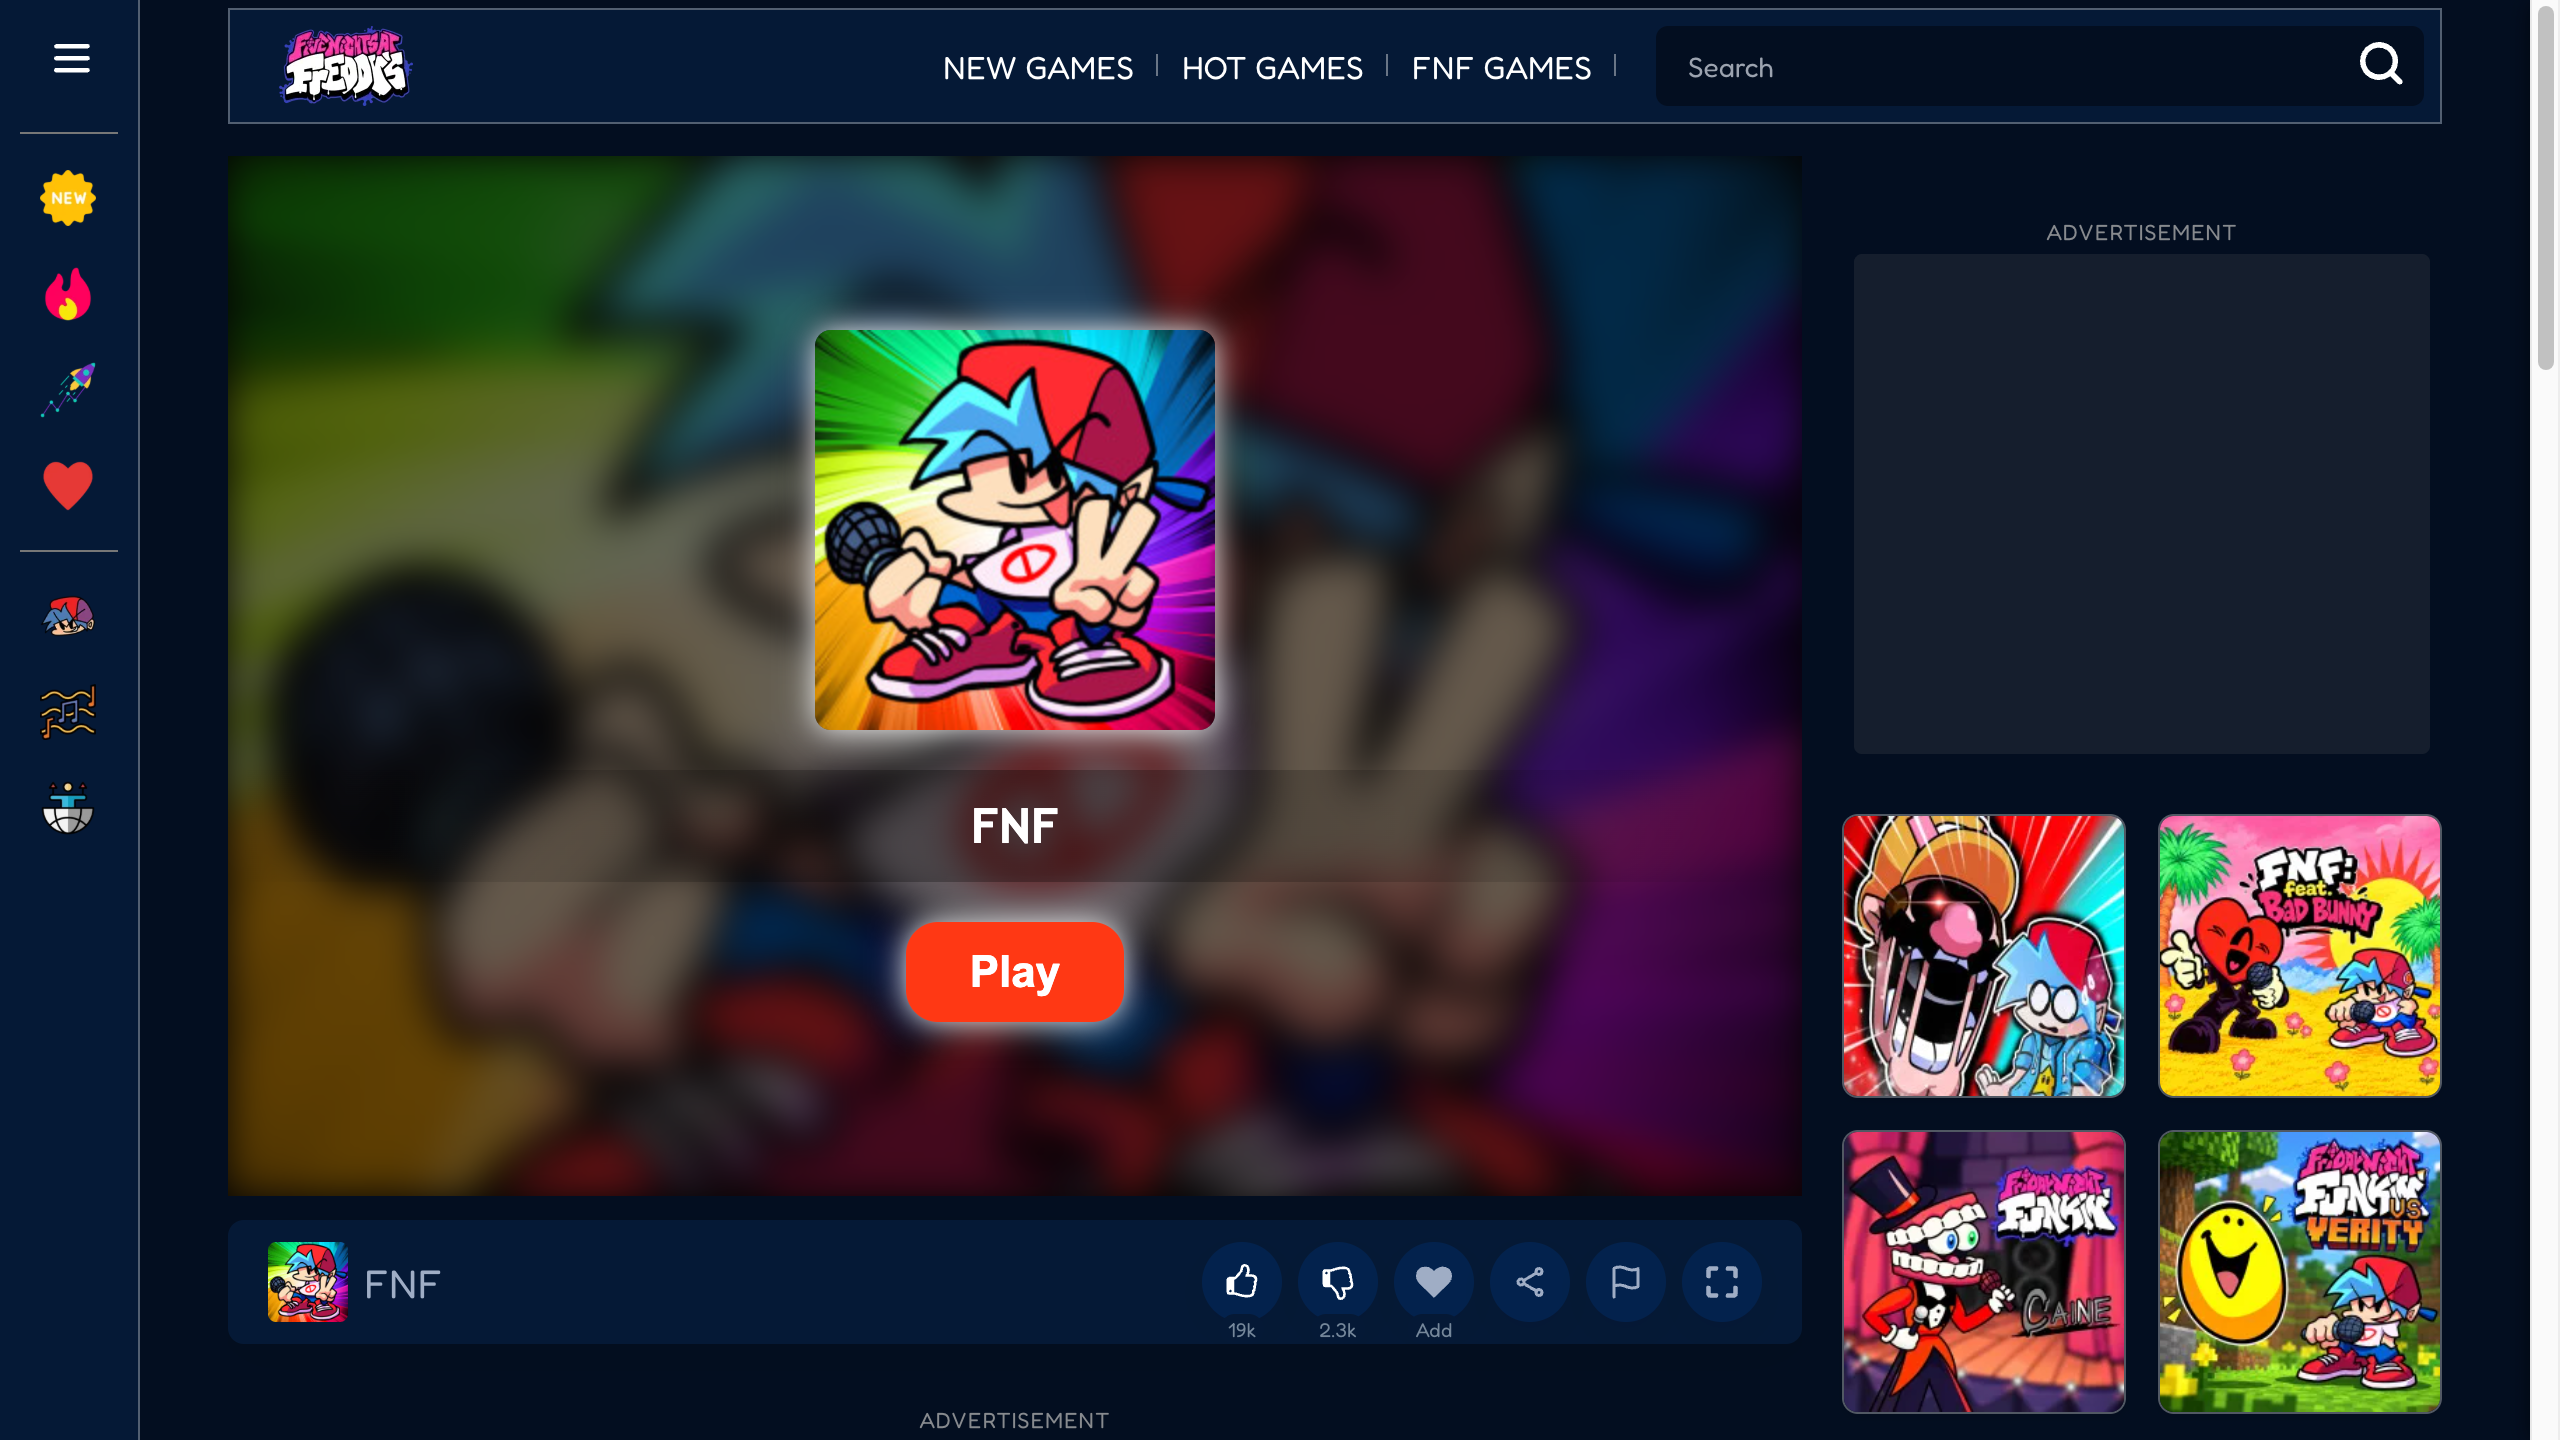Add FNF to favorites heart button
Viewport: 2560px width, 1440px height.
1434,1282
